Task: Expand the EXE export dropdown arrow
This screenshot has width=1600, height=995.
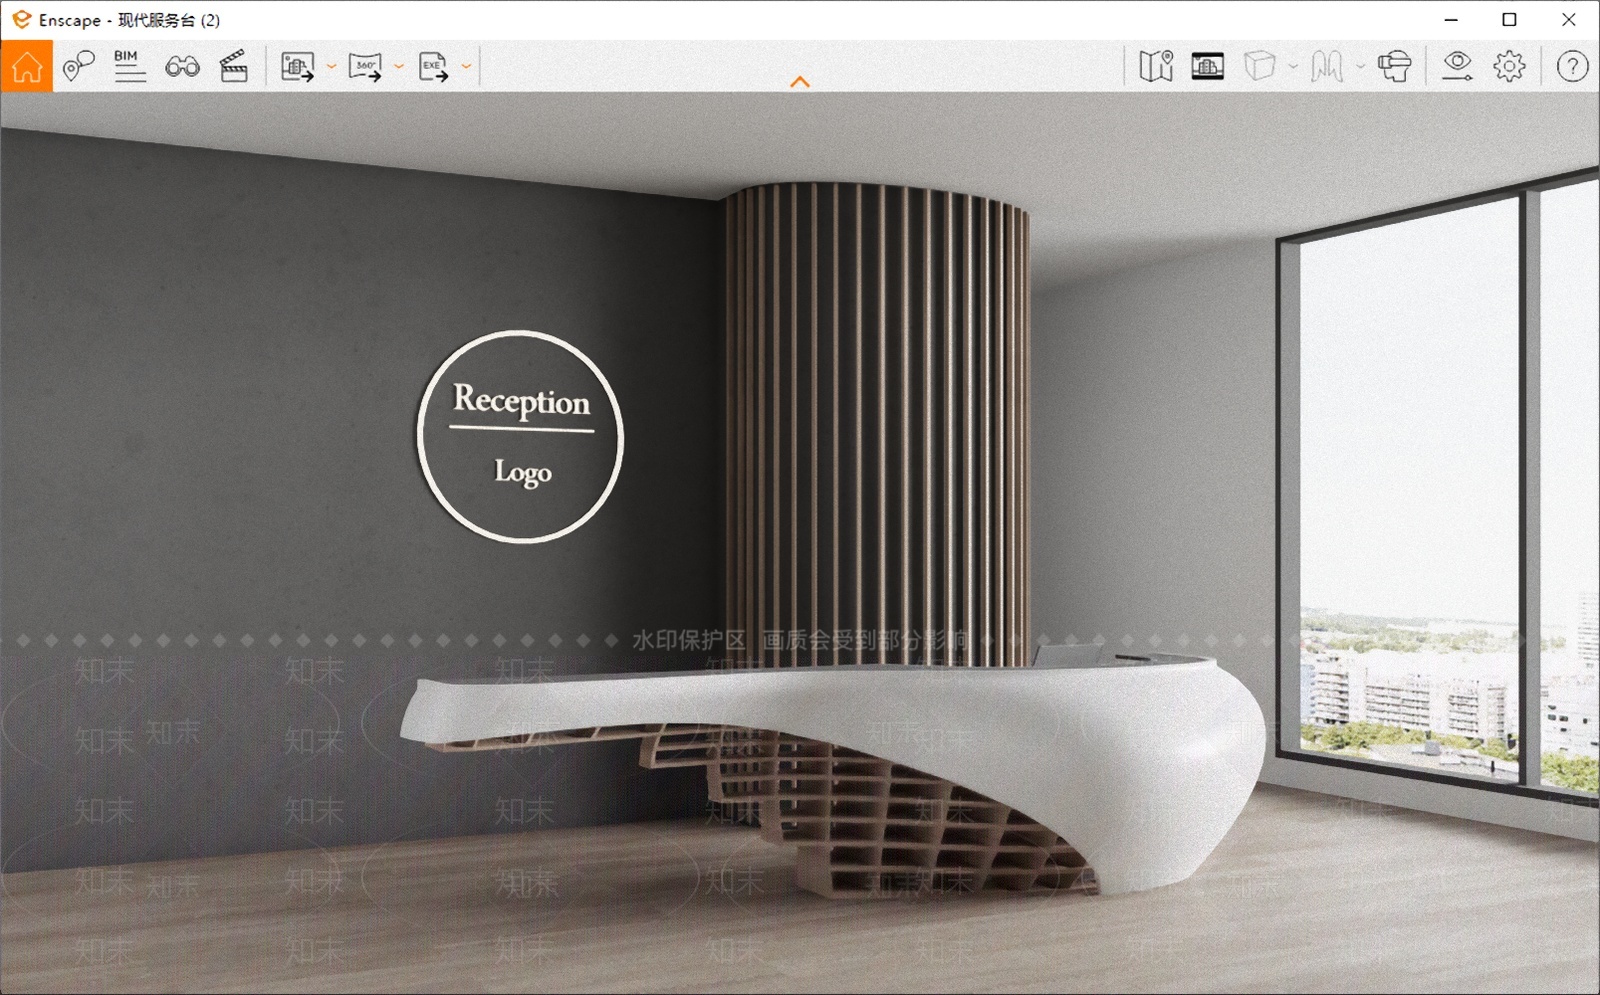Action: (x=466, y=67)
